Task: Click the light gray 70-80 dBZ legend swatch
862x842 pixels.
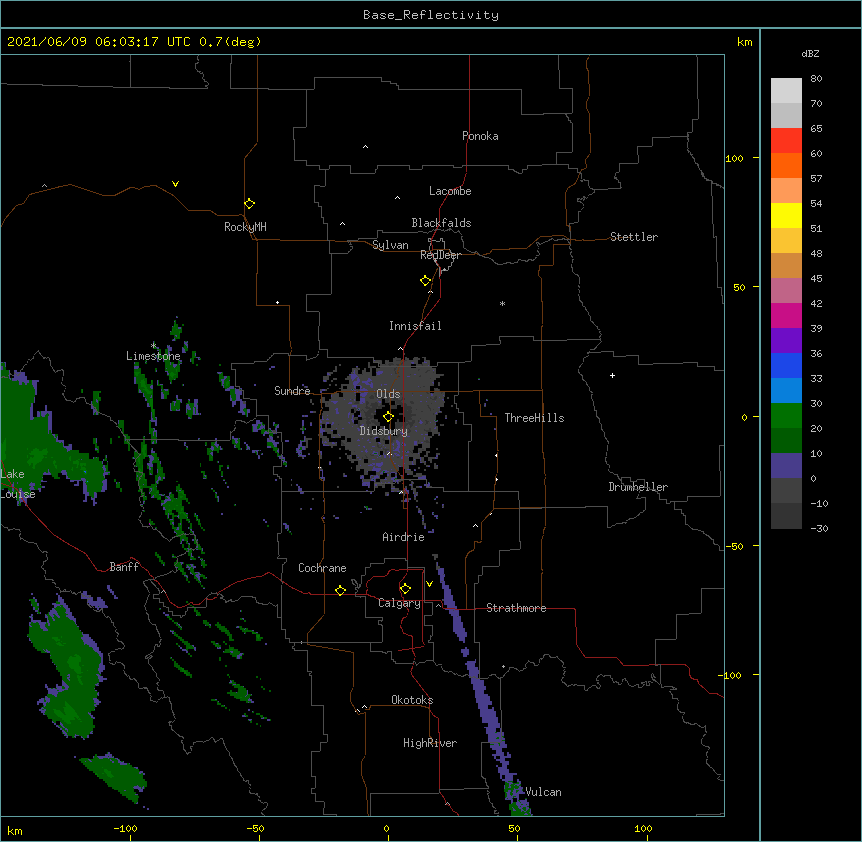Action: tap(786, 91)
